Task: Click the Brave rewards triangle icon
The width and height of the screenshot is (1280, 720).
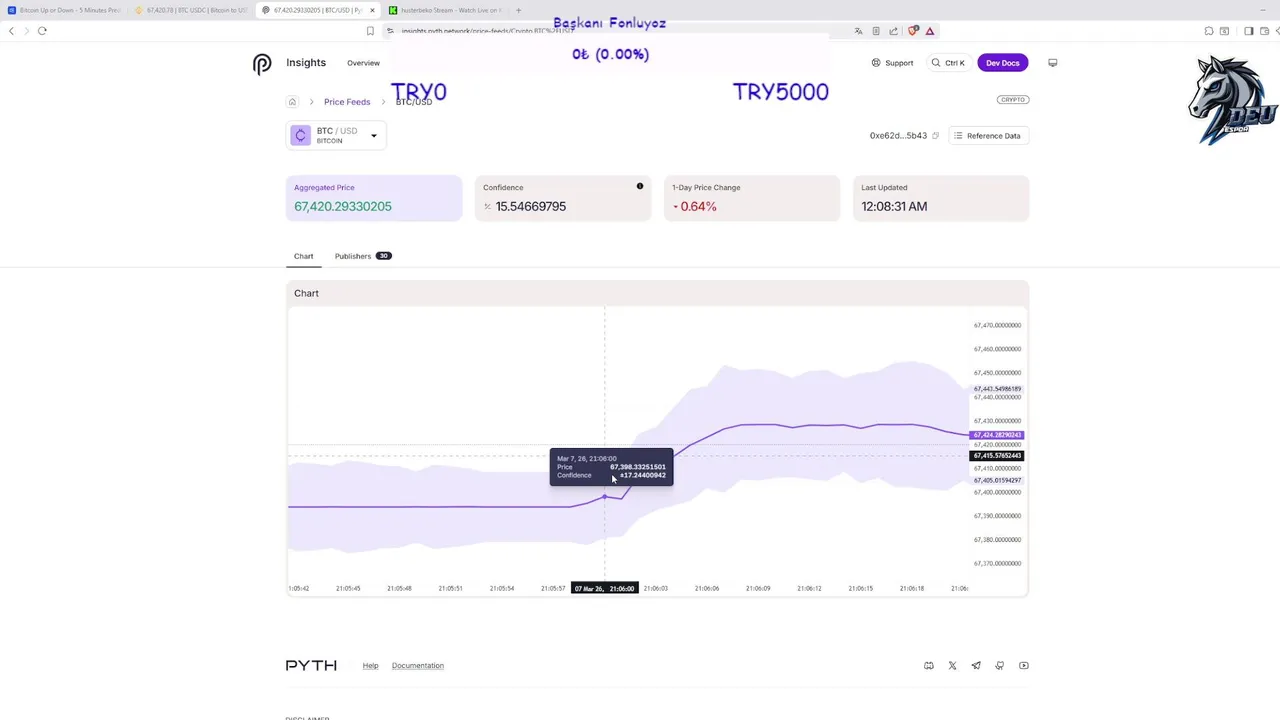Action: (930, 31)
